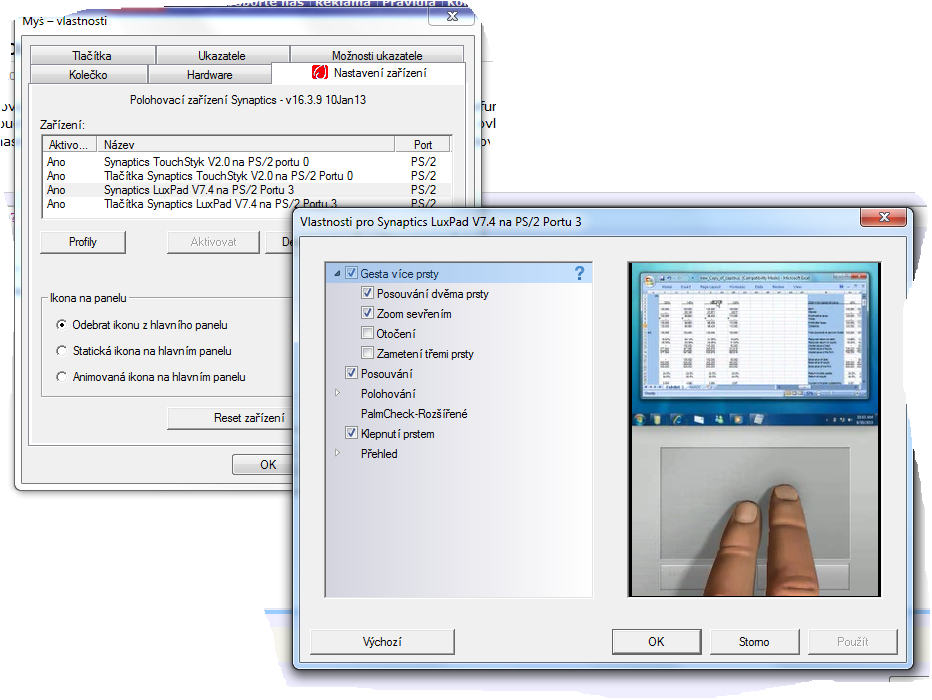Toggle the Klepnutí prstem checkbox
The height and width of the screenshot is (700, 932).
(351, 433)
